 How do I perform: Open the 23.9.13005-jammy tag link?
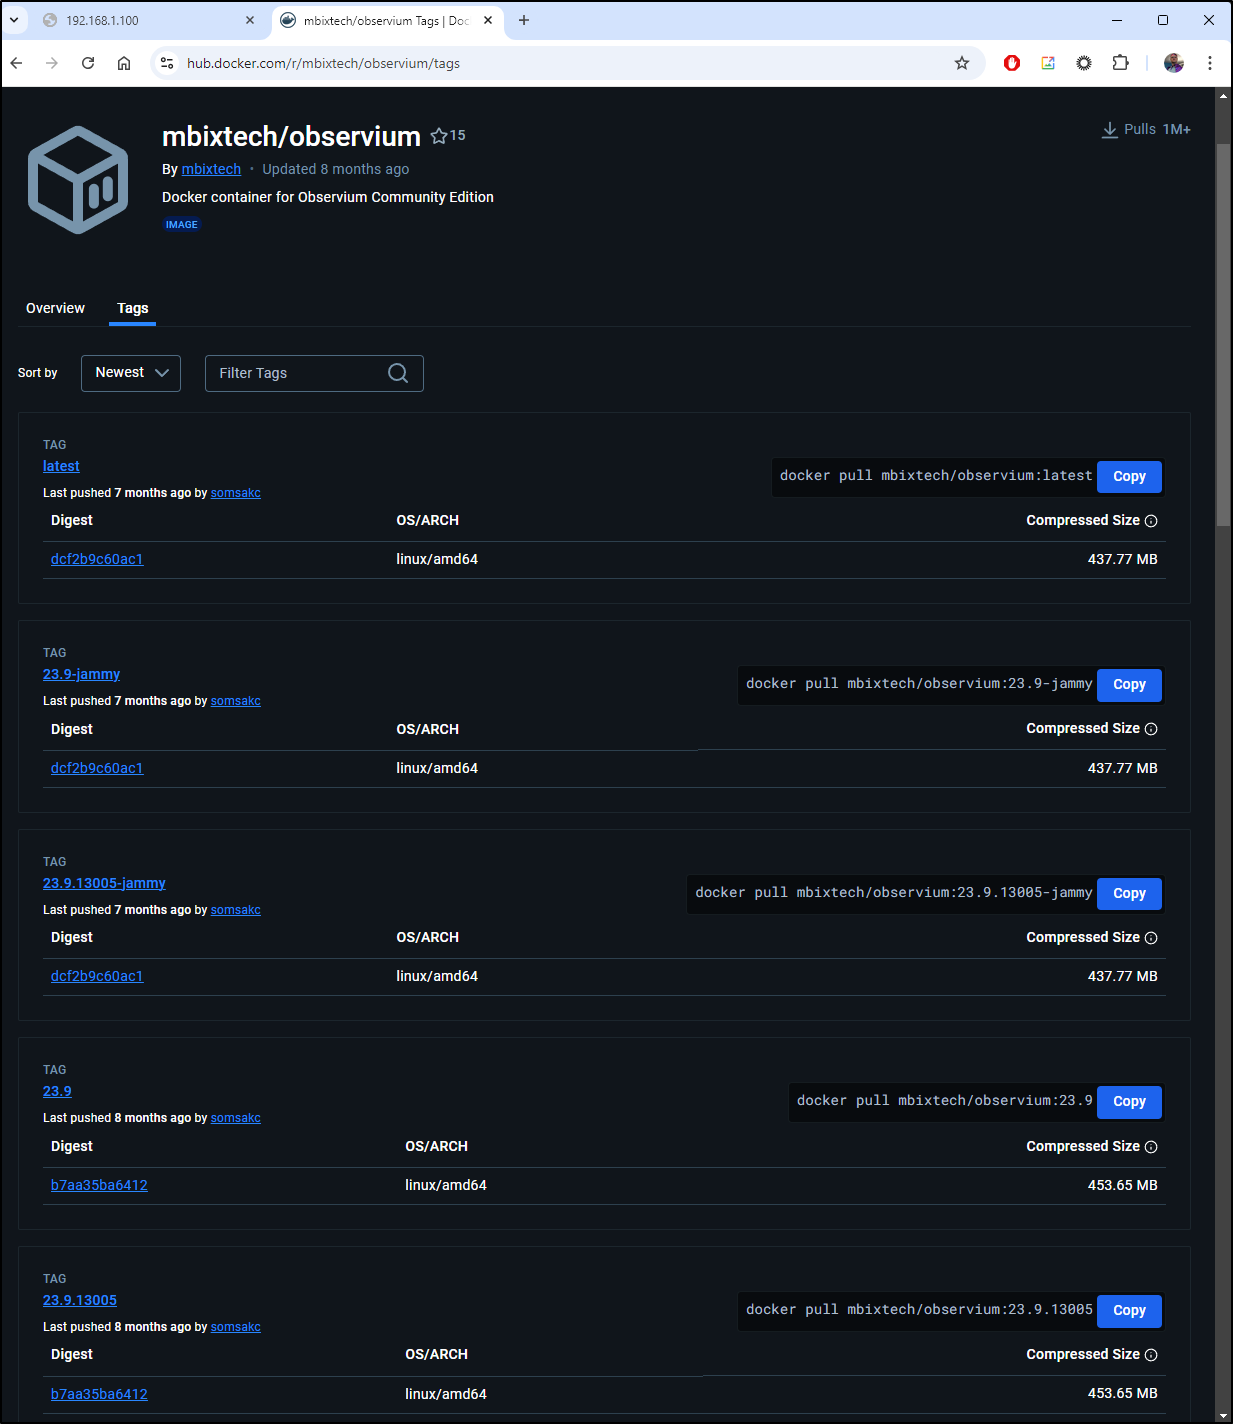(x=104, y=883)
